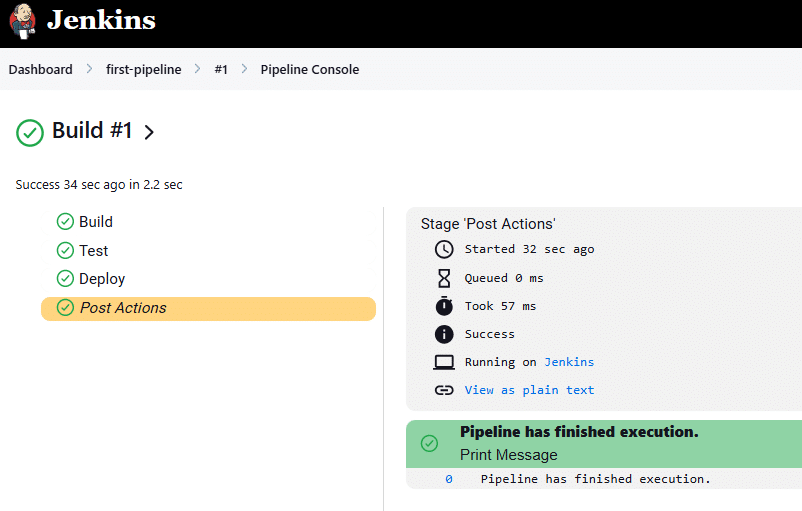
Task: Select the highlighted Post Actions stage
Action: click(123, 308)
